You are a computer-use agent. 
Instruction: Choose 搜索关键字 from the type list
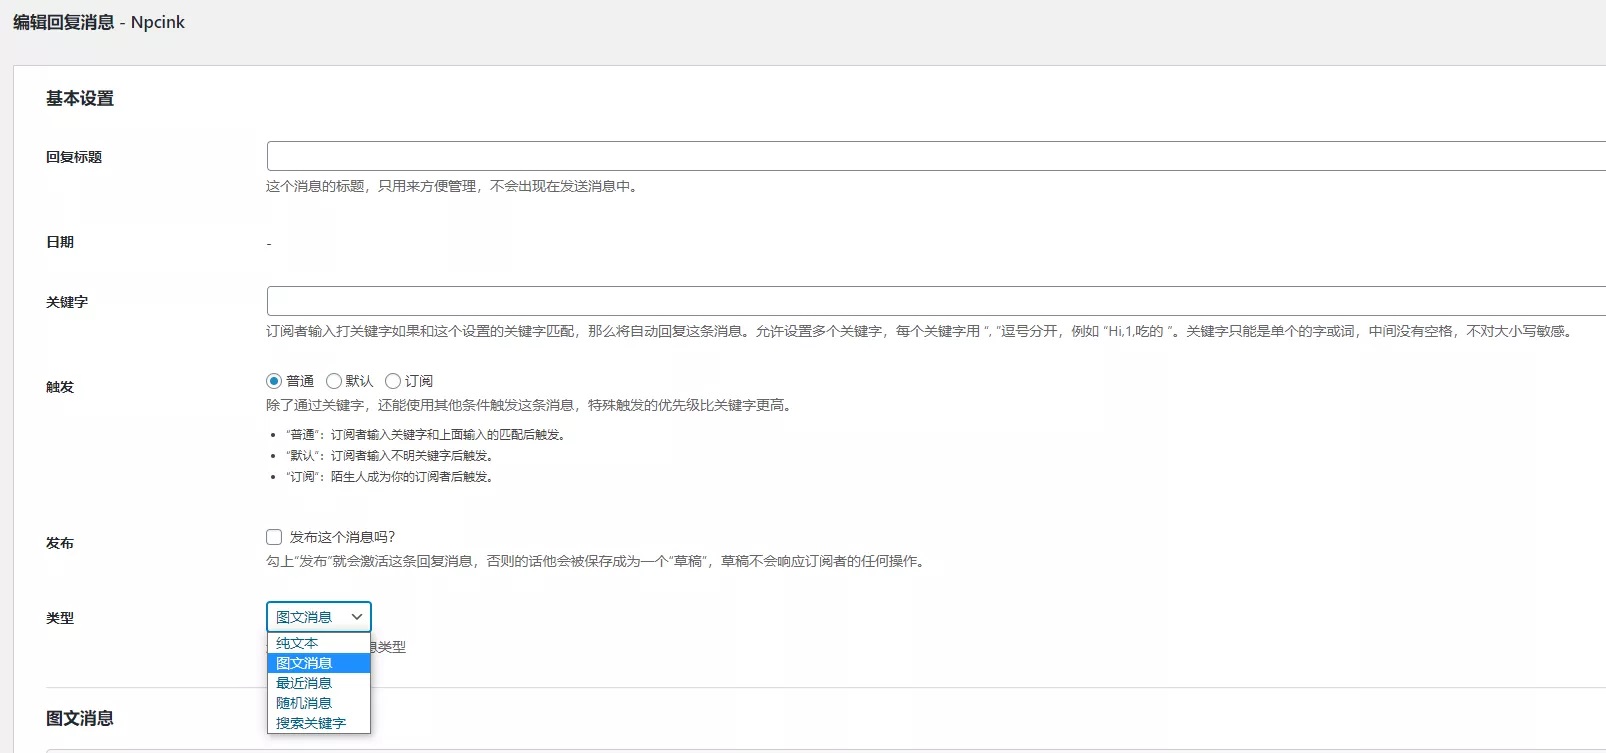point(319,723)
